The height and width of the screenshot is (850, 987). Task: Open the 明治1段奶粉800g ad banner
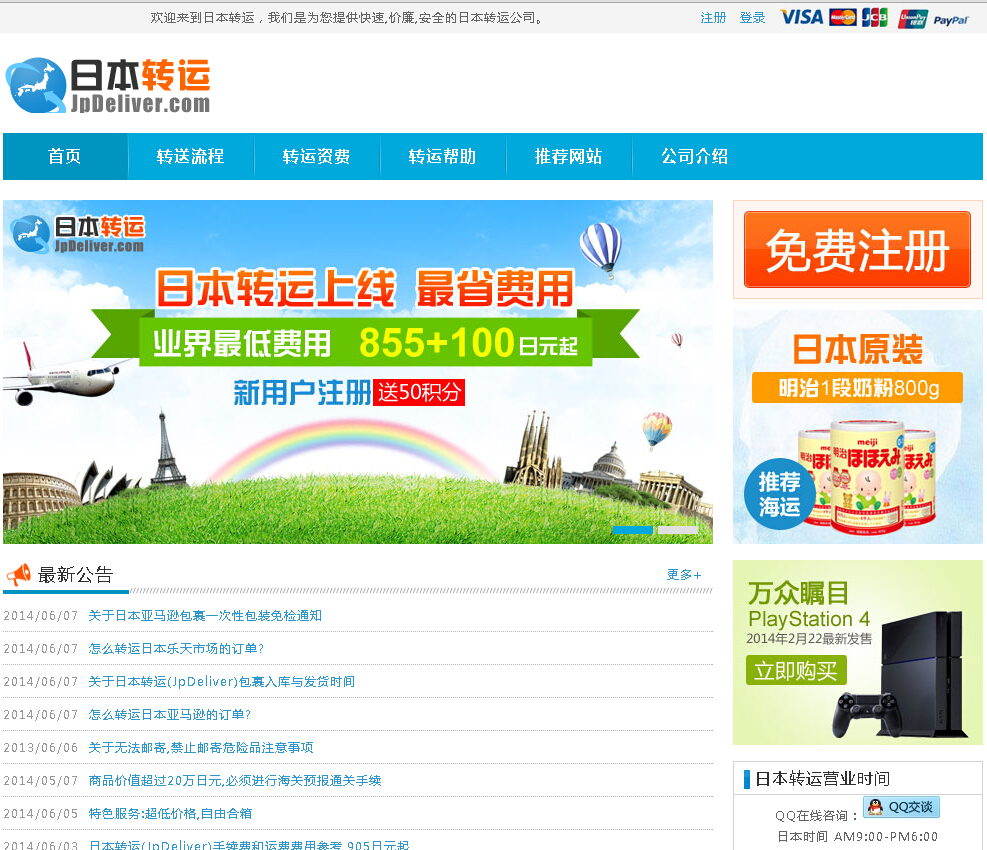(857, 427)
